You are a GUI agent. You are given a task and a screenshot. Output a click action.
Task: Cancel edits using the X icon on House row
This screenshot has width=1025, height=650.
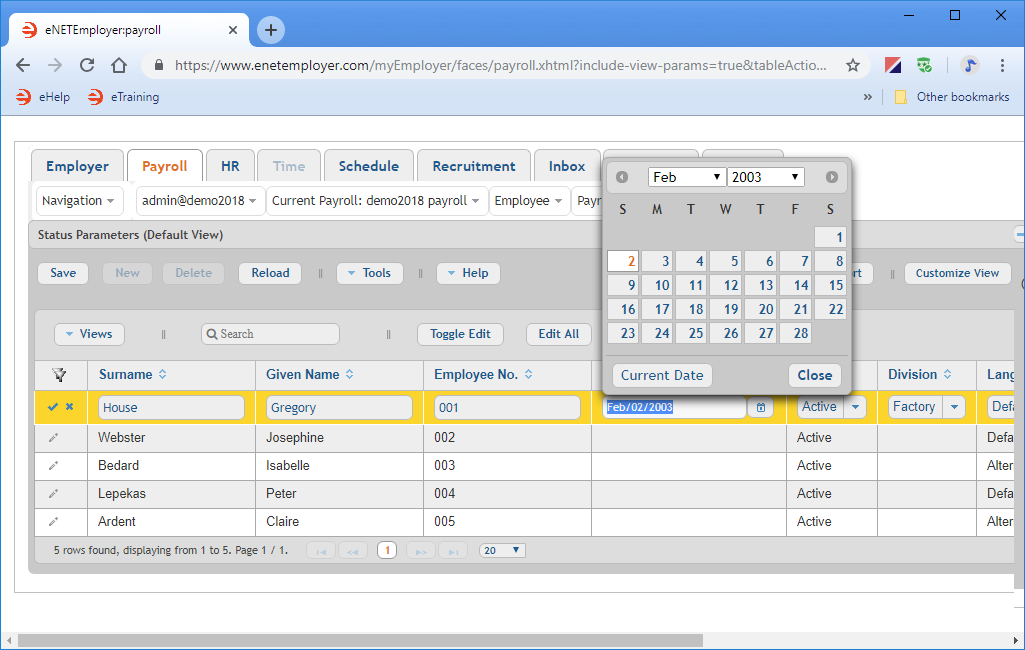pyautogui.click(x=66, y=406)
